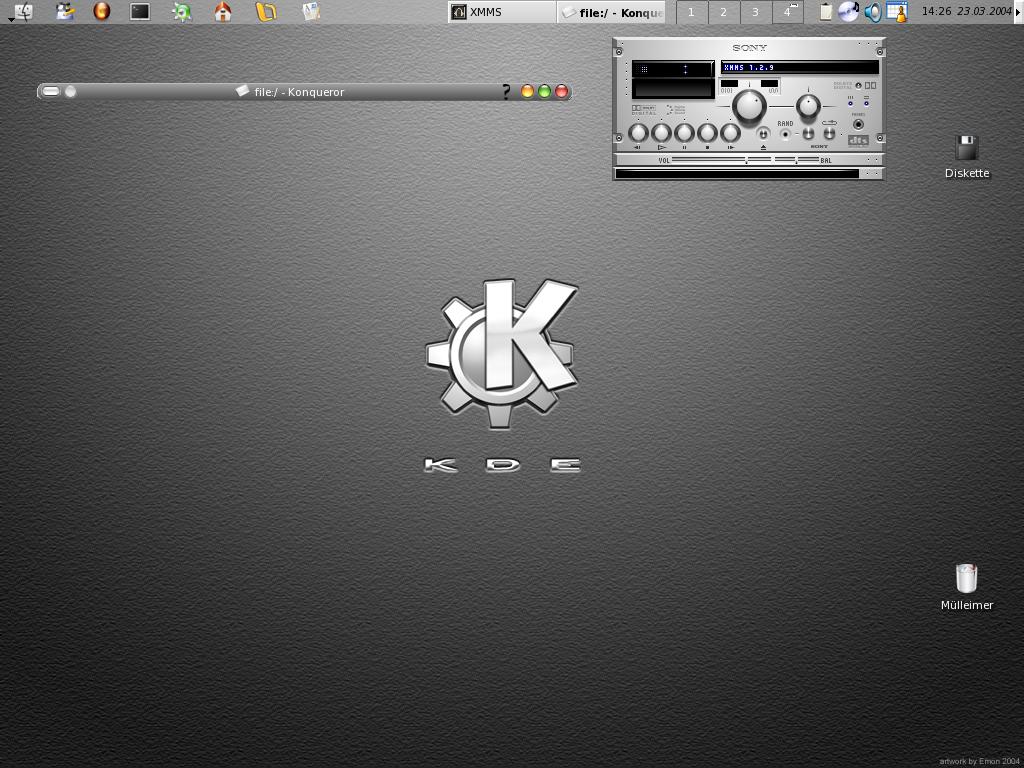The image size is (1024, 768).
Task: Switch to virtual desktop 2
Action: (x=723, y=12)
